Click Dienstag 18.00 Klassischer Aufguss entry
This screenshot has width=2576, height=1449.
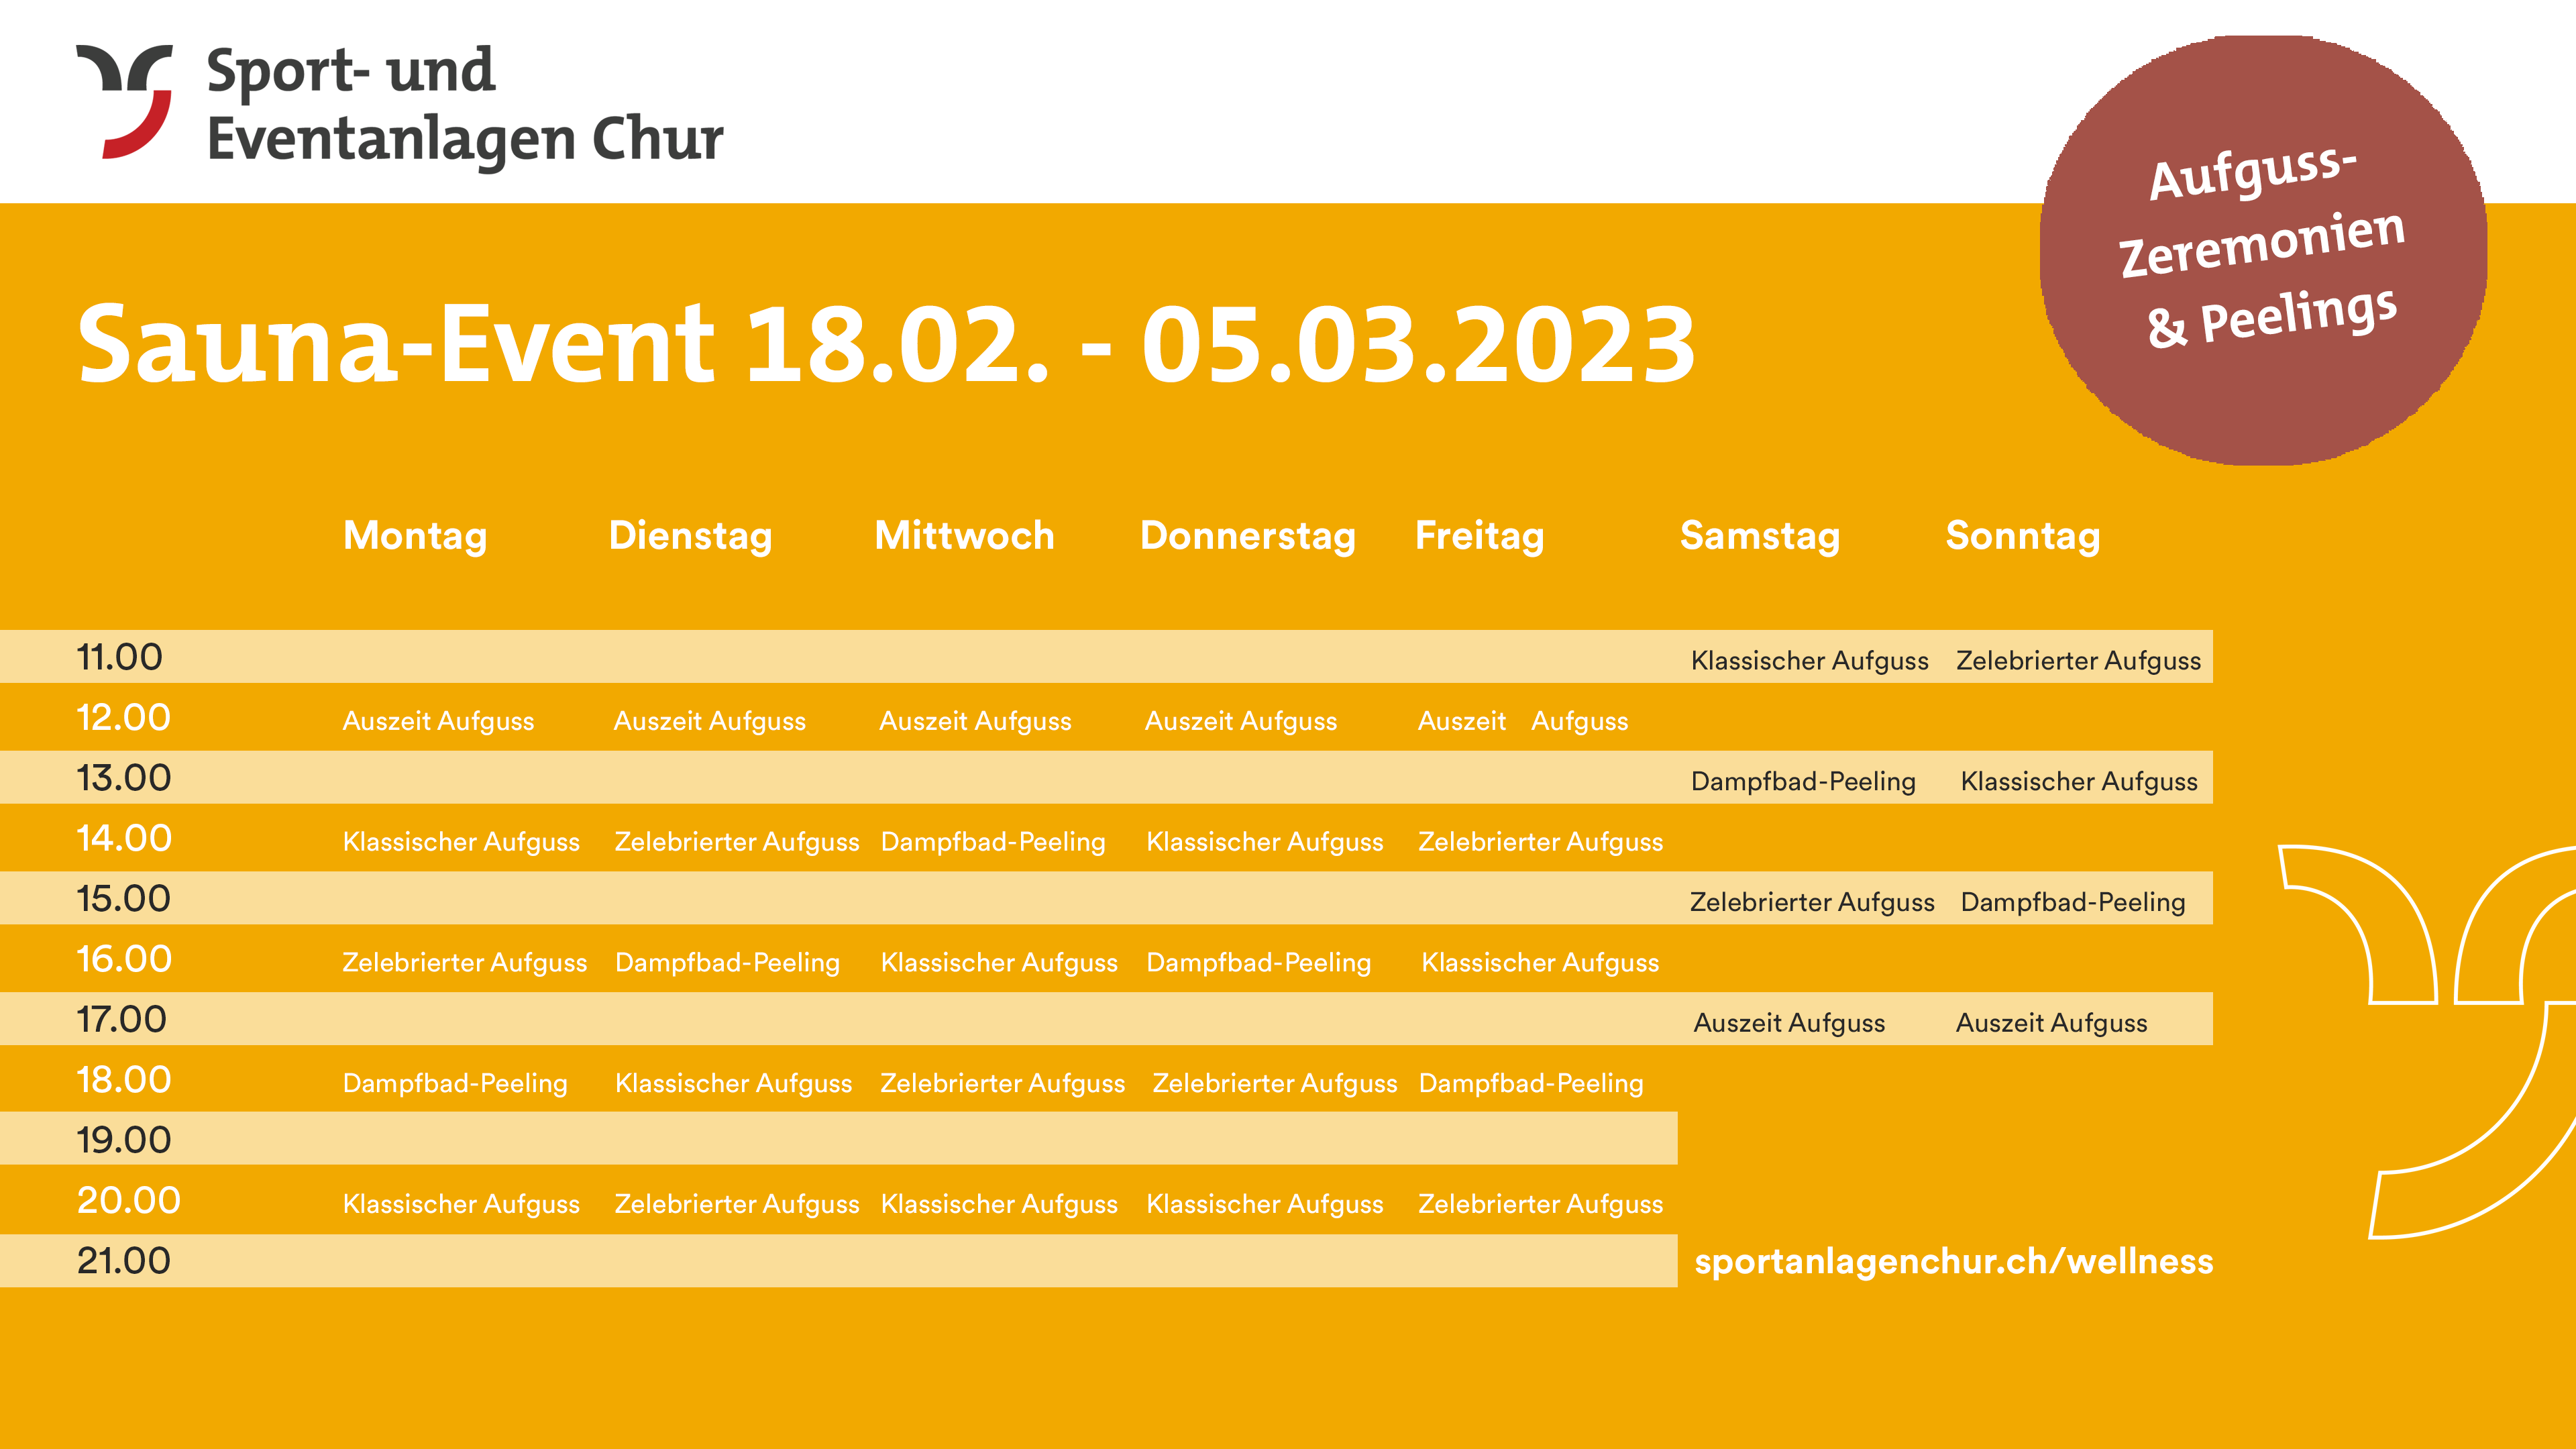point(733,1084)
